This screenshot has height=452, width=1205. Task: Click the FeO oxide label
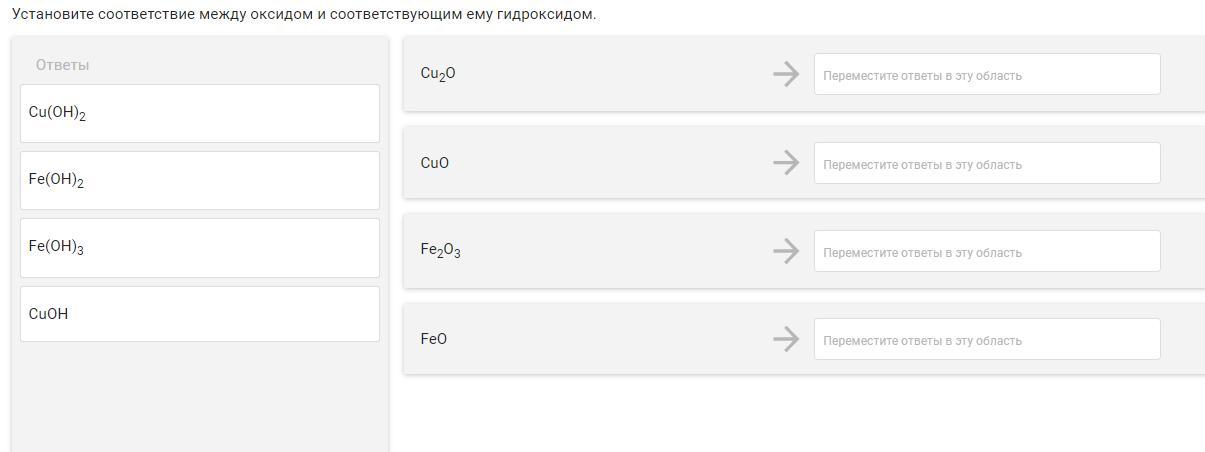(434, 339)
